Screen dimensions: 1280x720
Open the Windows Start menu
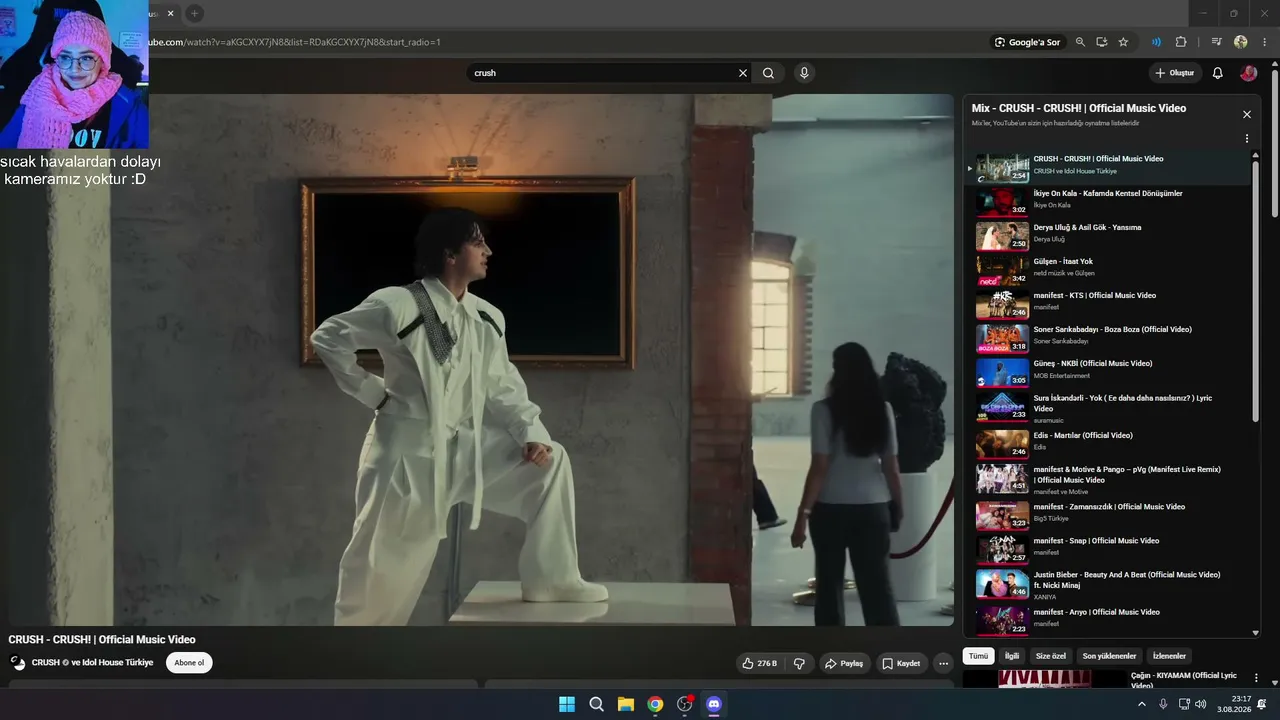tap(567, 704)
